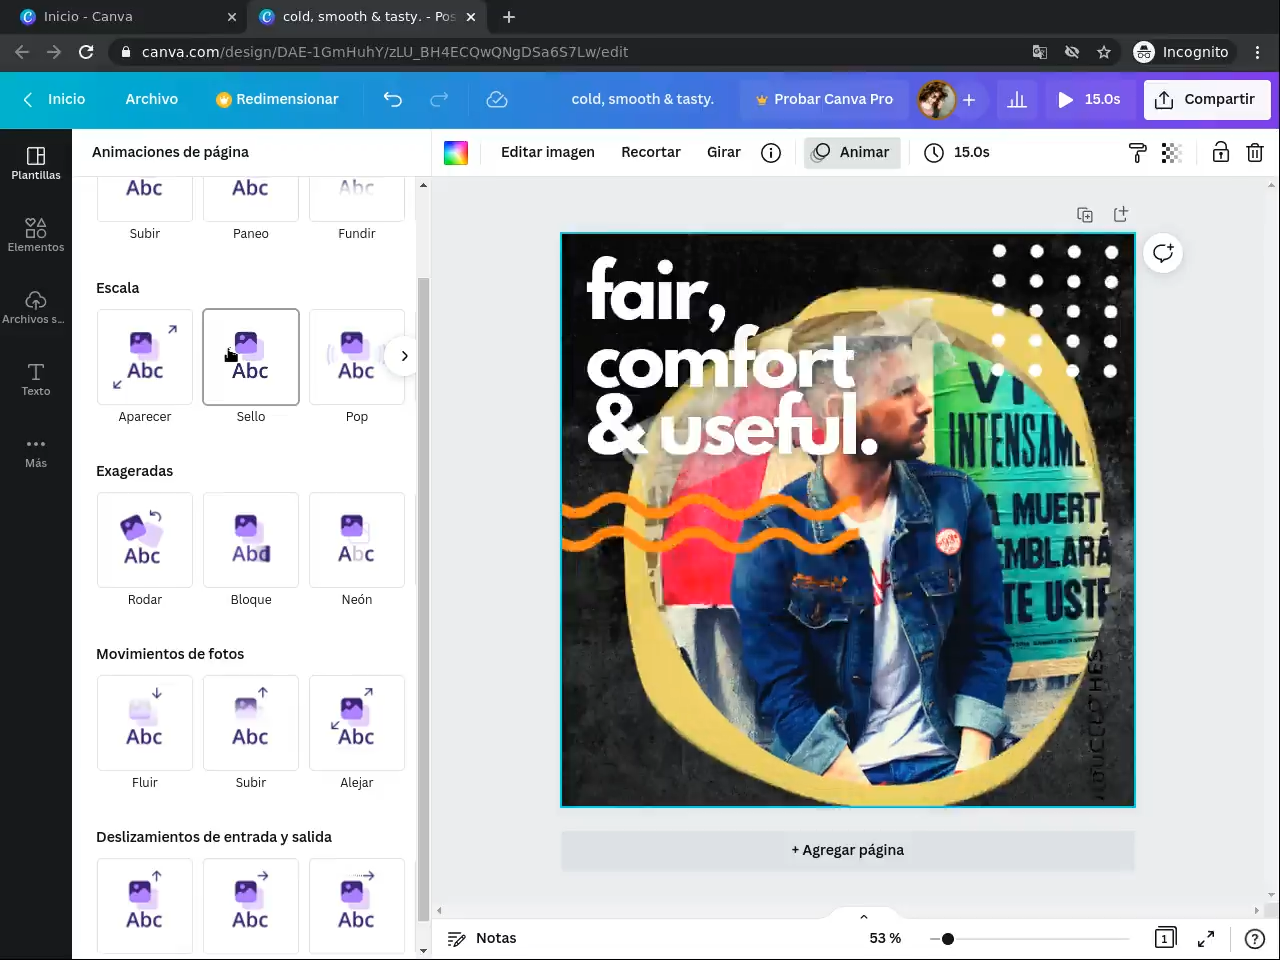Bookmark this page with star icon
Image resolution: width=1280 pixels, height=960 pixels.
1104,52
